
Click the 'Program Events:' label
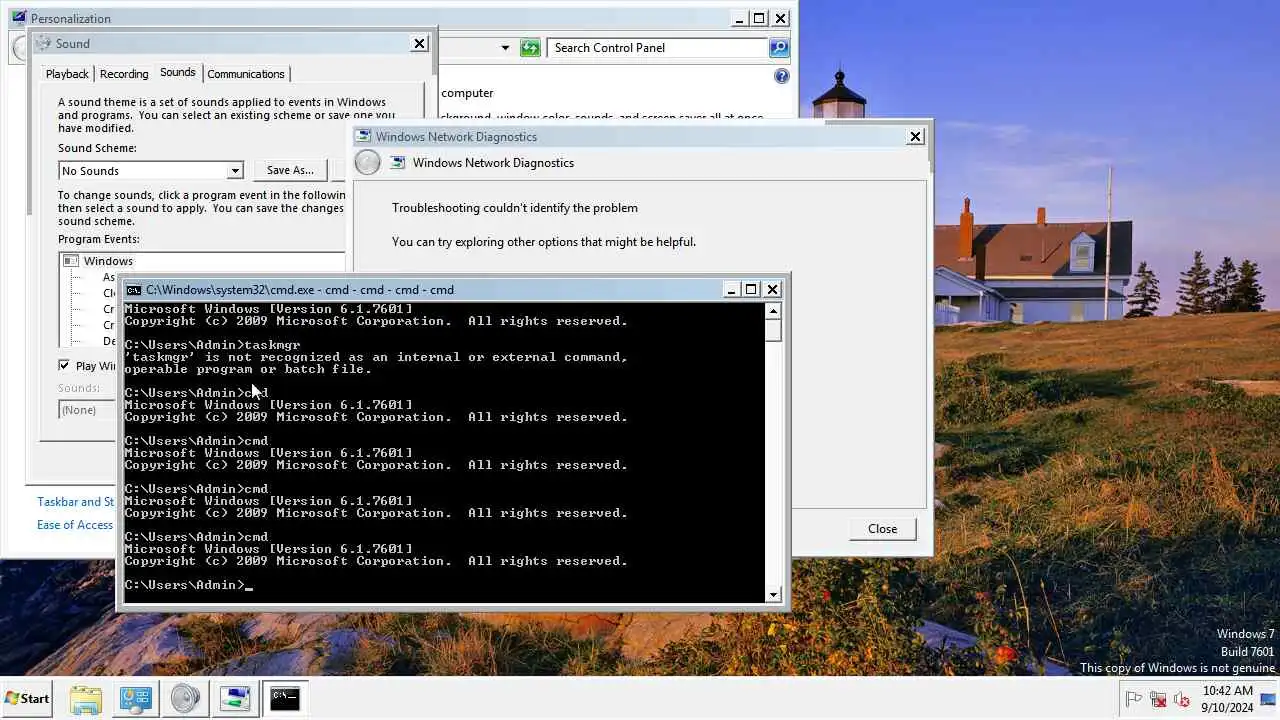(x=99, y=240)
